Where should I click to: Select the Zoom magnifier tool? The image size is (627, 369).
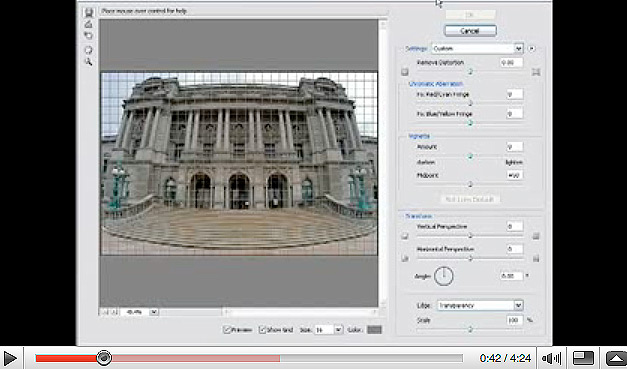click(x=88, y=62)
